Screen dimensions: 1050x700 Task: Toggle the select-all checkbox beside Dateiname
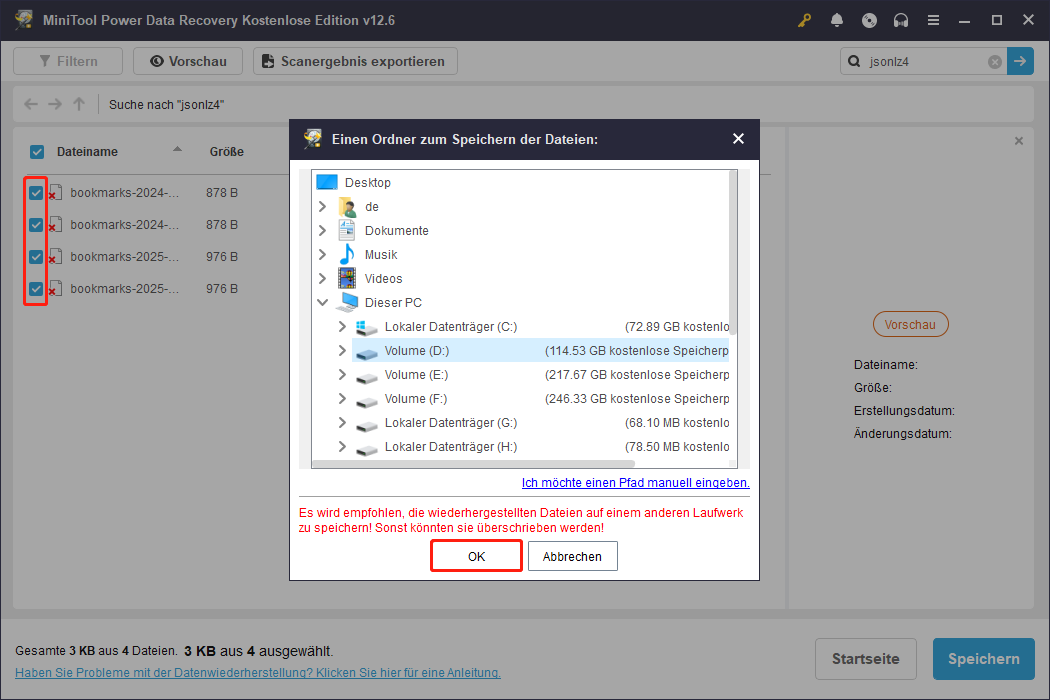pyautogui.click(x=37, y=152)
